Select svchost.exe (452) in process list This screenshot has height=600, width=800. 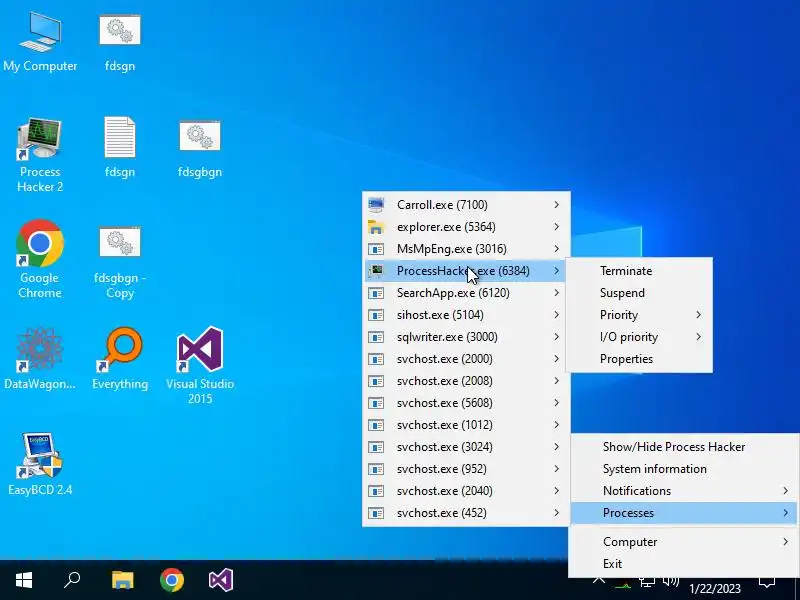tap(466, 513)
